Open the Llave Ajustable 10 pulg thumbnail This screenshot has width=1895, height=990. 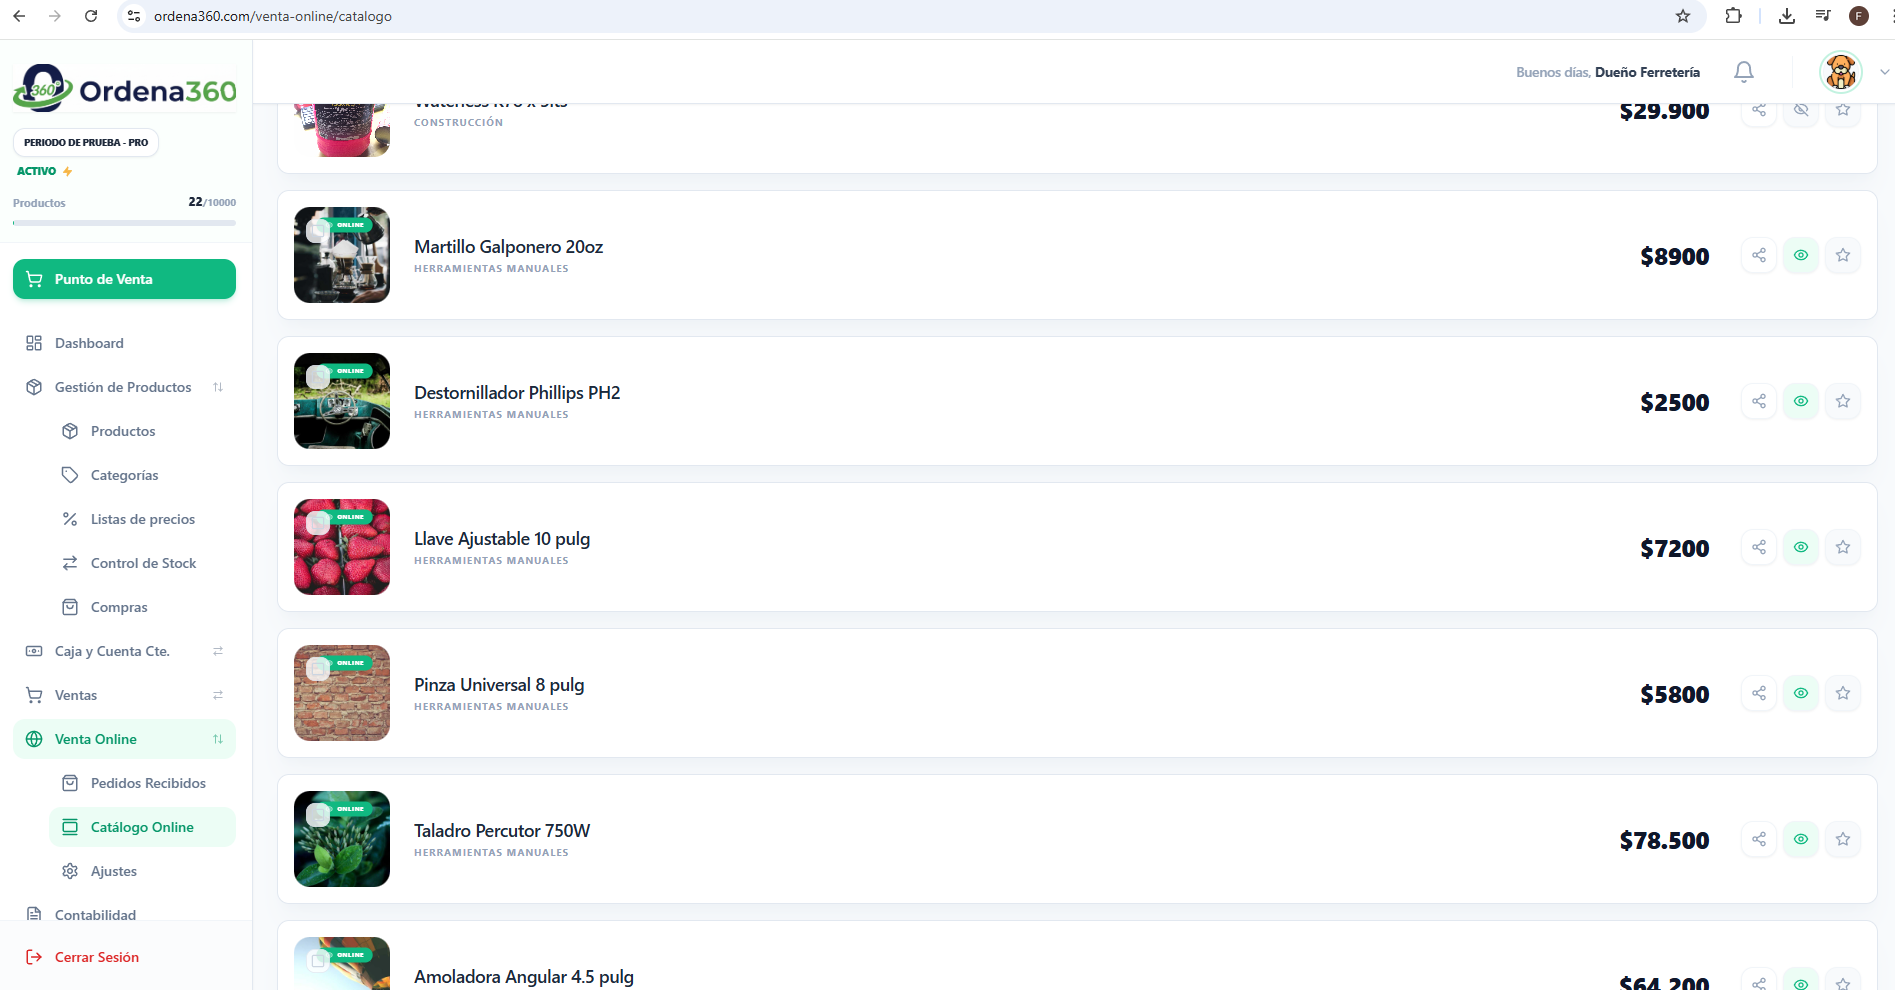[x=342, y=547]
